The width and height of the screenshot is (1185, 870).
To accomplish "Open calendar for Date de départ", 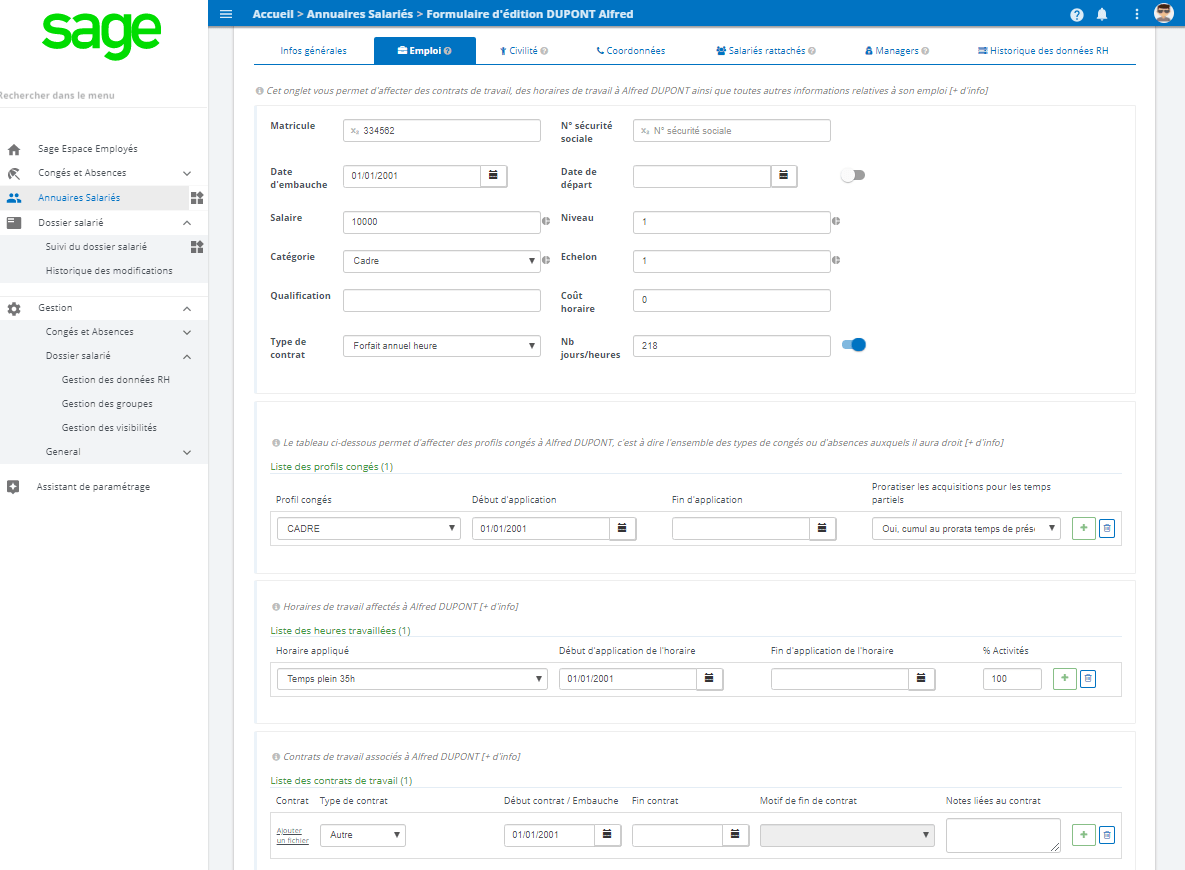I will point(784,175).
